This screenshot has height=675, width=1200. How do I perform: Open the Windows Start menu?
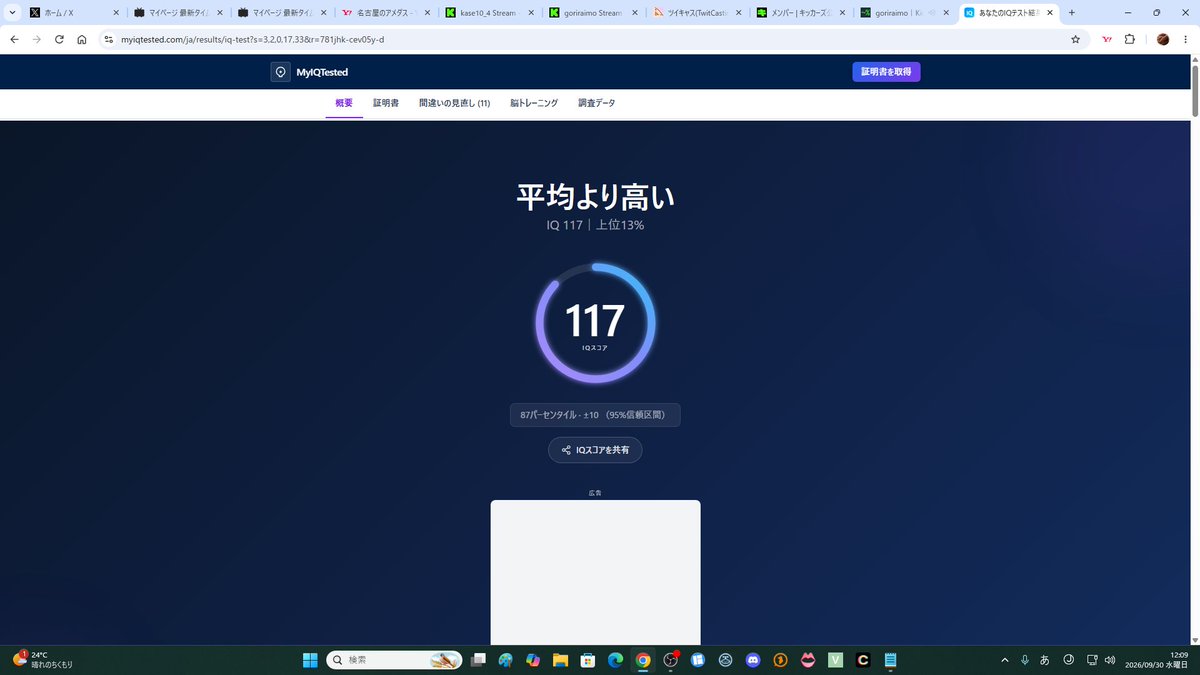[310, 660]
